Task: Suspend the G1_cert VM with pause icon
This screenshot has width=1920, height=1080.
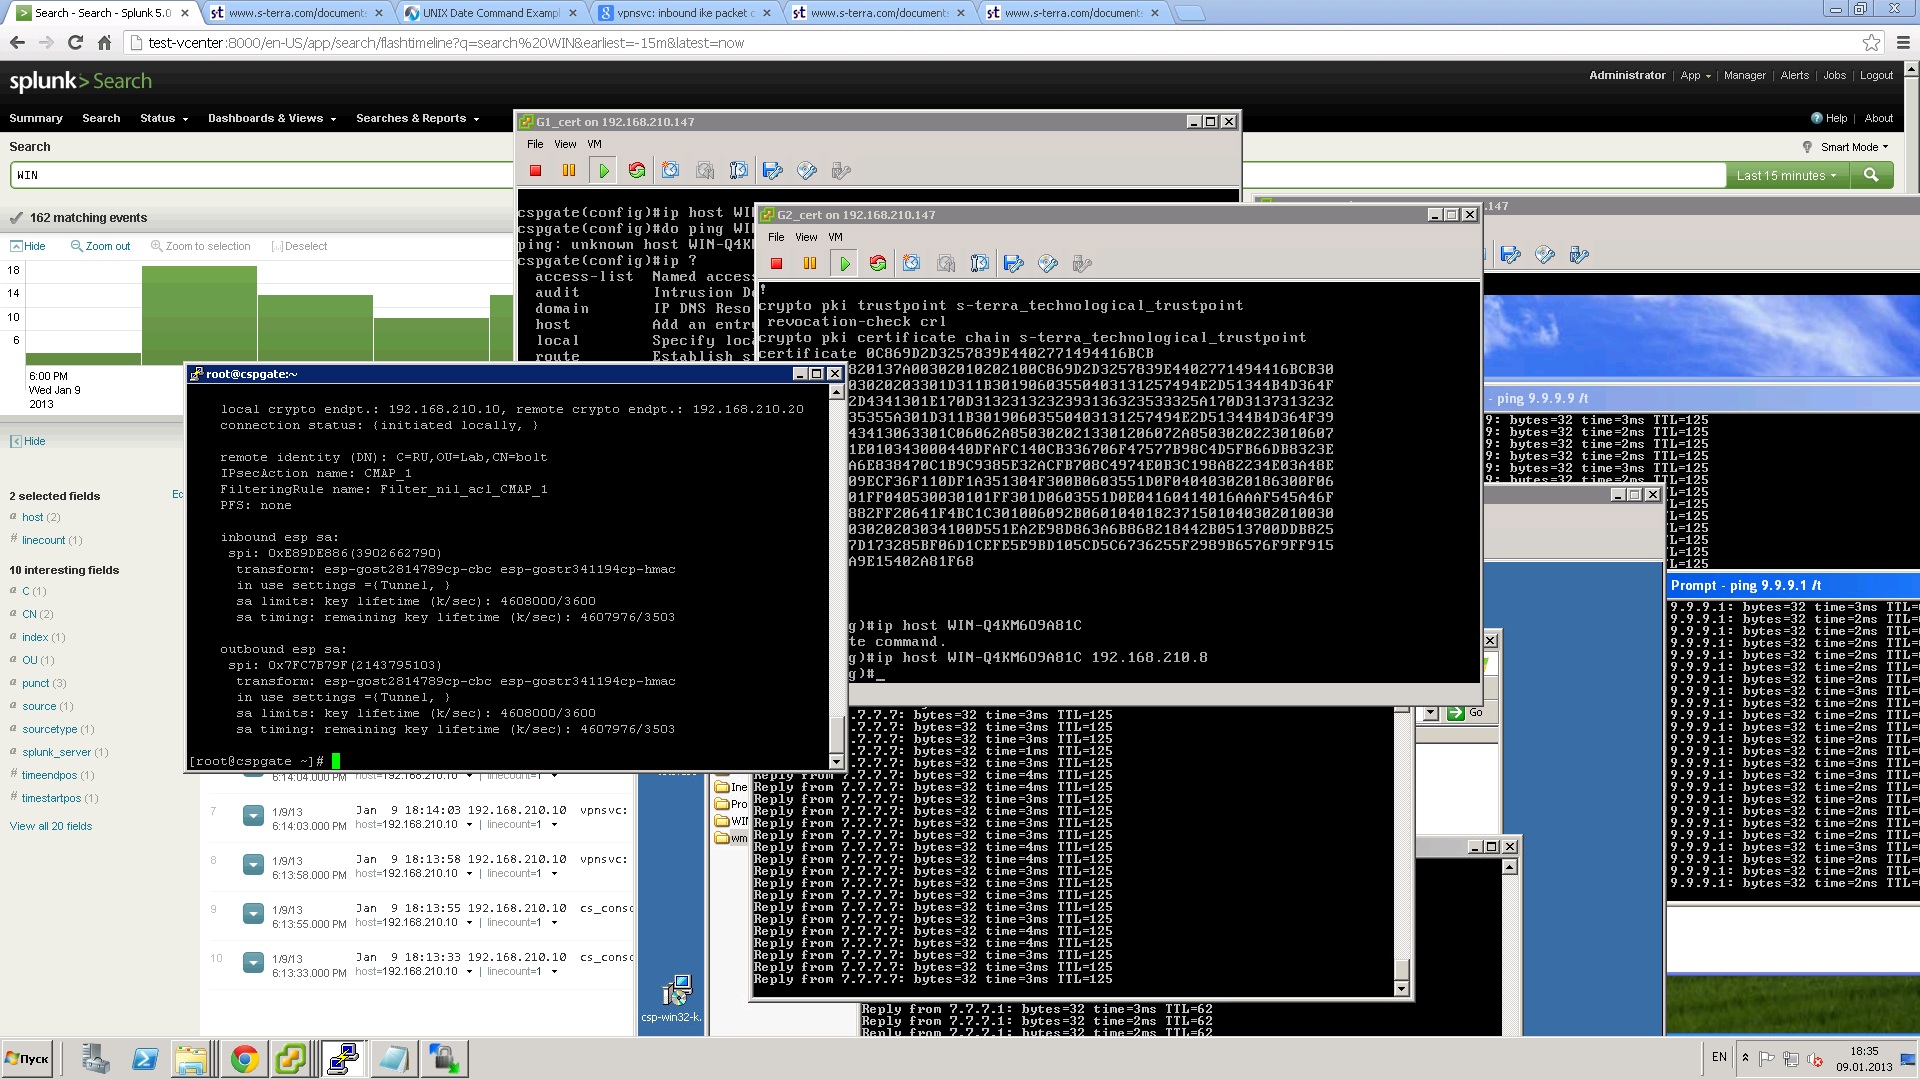Action: tap(569, 171)
